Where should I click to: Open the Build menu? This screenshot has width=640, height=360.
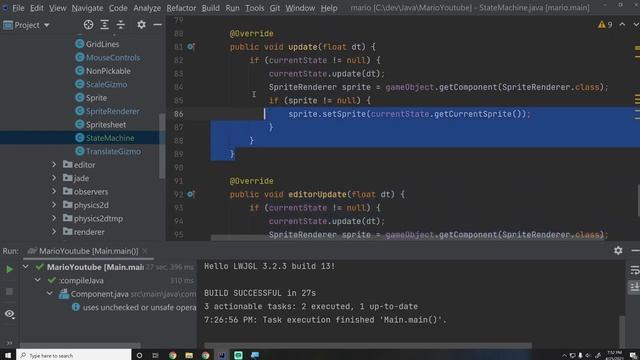(x=210, y=8)
